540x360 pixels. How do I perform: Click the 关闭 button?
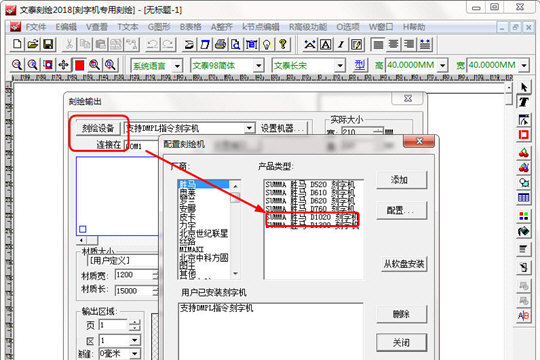(402, 342)
